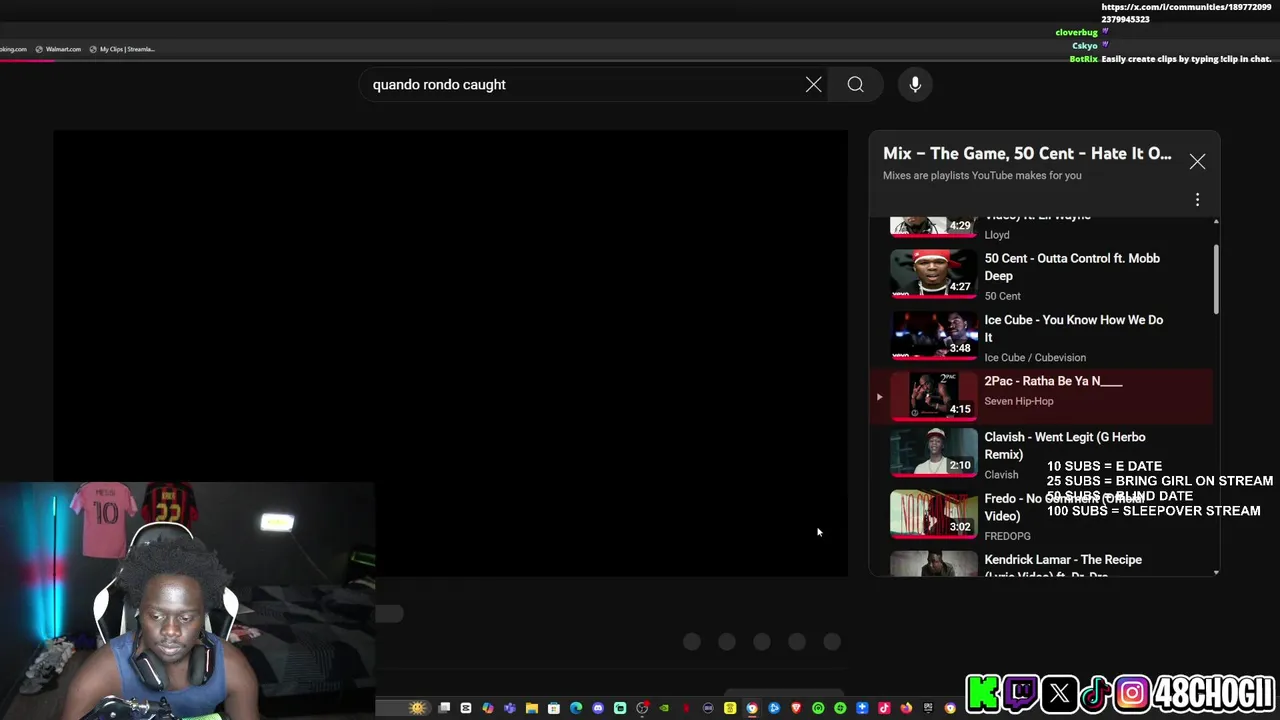Viewport: 1280px width, 720px height.
Task: Click the magnifier search button
Action: tap(855, 85)
